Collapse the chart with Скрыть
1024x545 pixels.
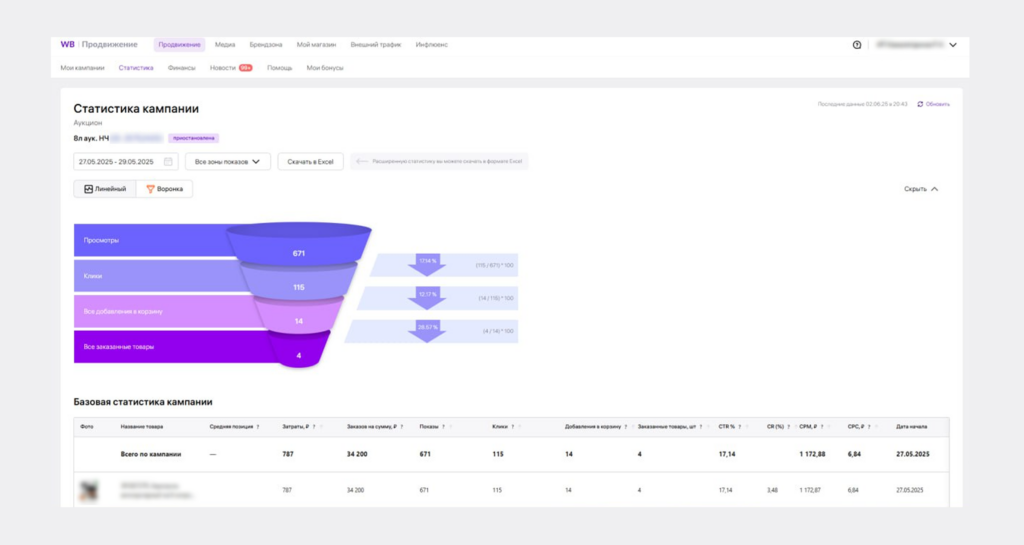(921, 189)
